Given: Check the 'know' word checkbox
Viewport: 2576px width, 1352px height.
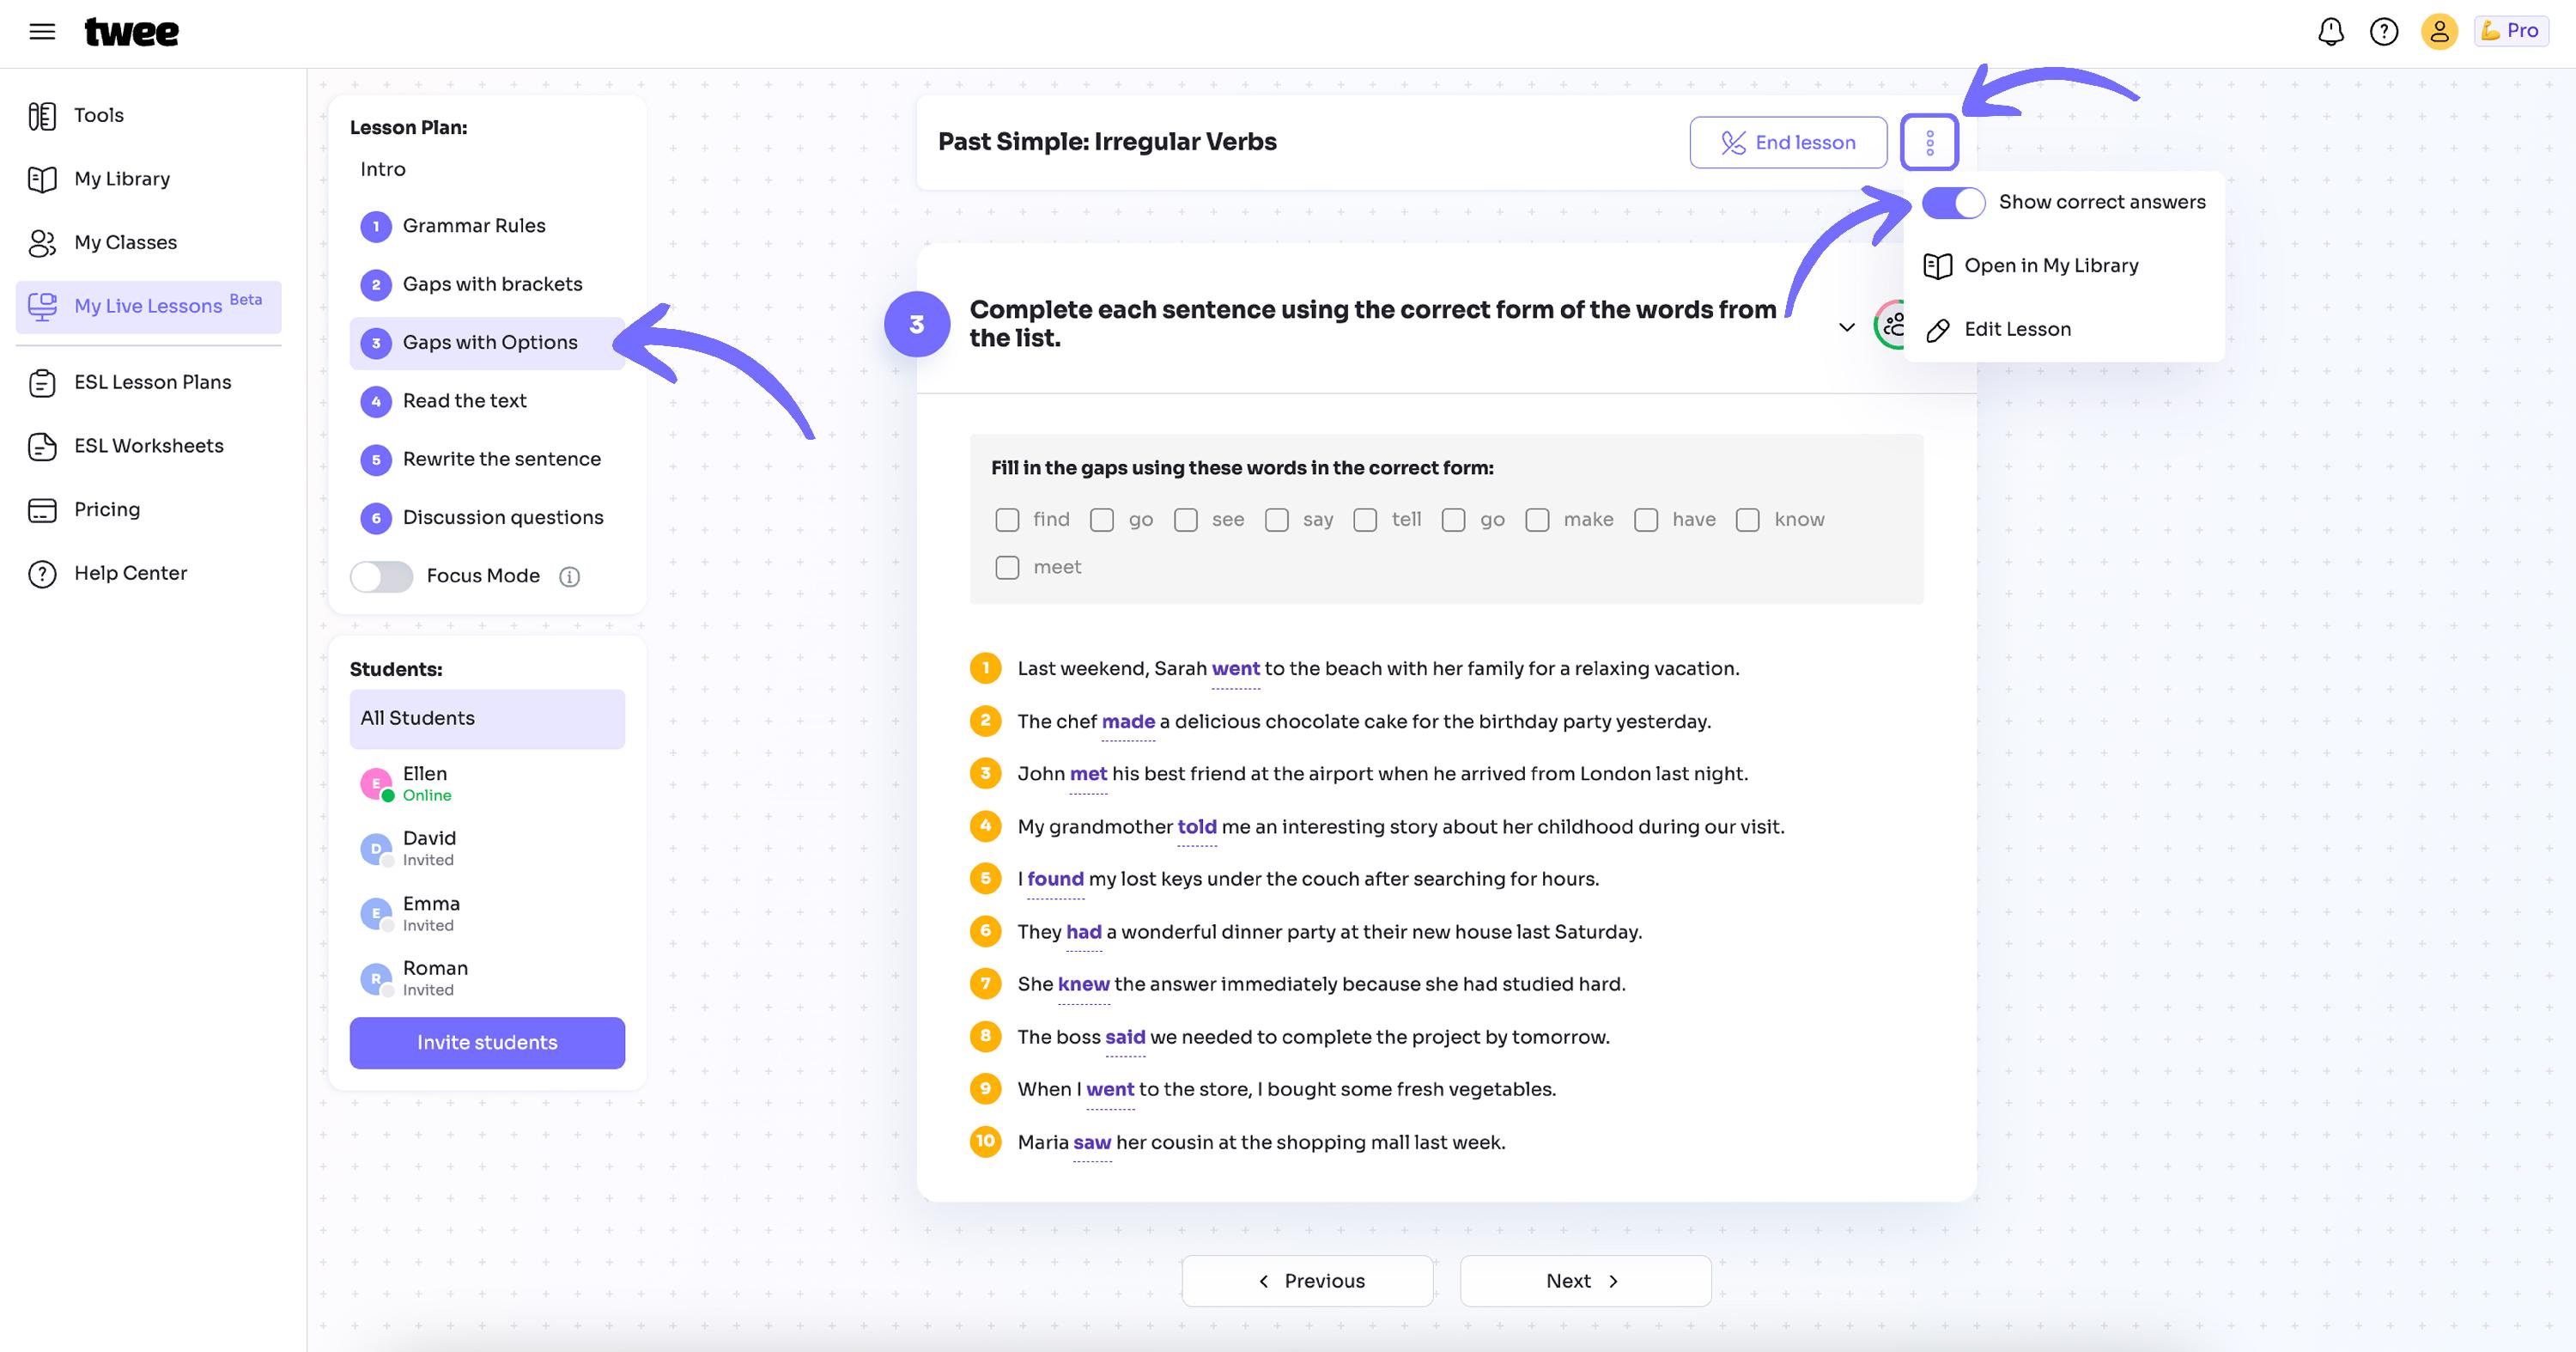Looking at the screenshot, I should pos(1748,520).
